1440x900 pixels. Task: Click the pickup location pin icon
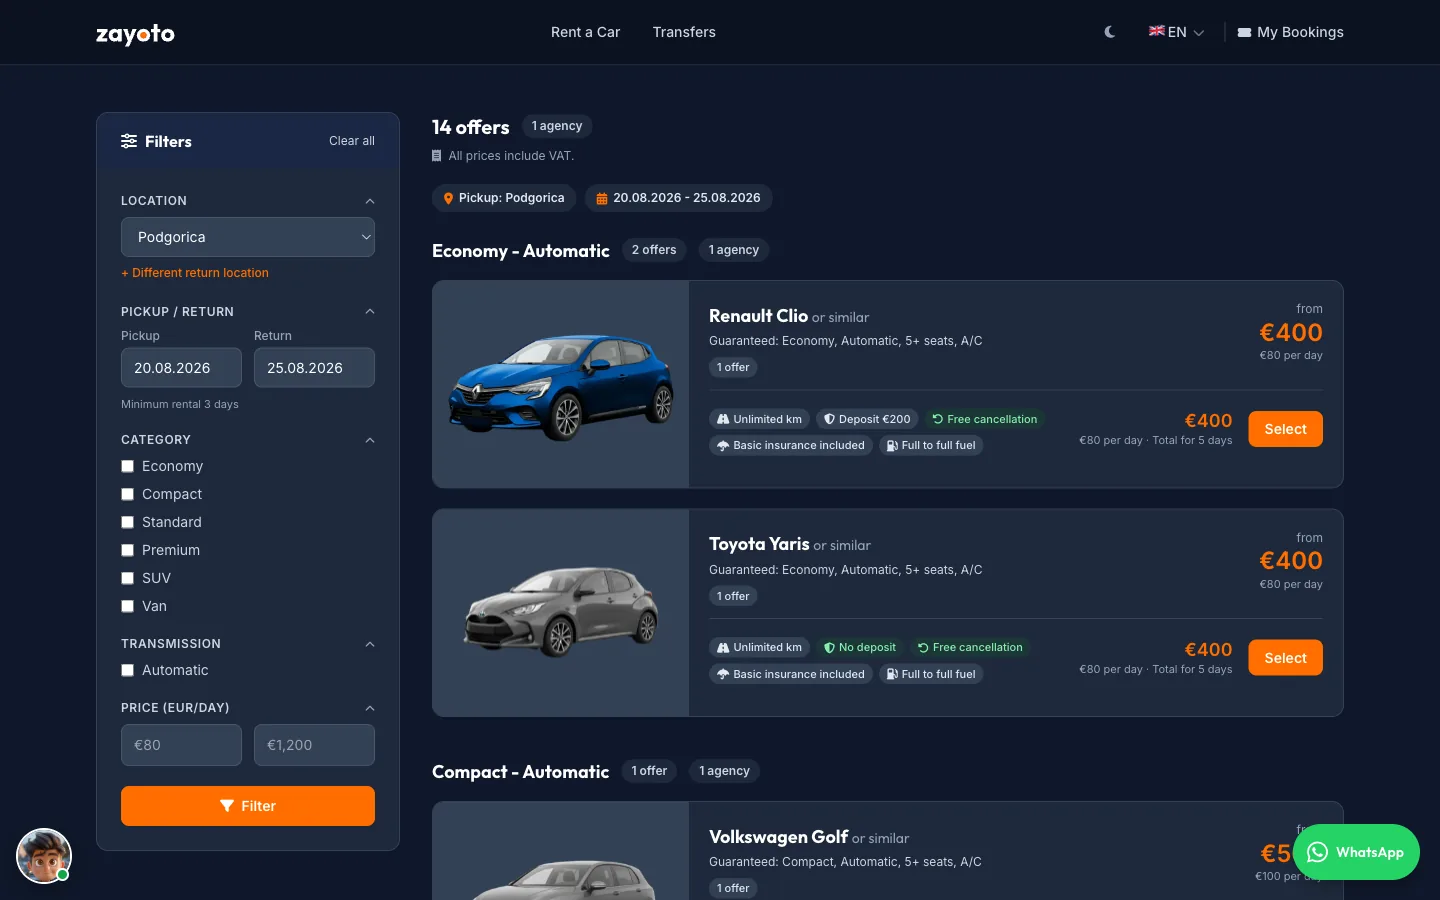(448, 198)
